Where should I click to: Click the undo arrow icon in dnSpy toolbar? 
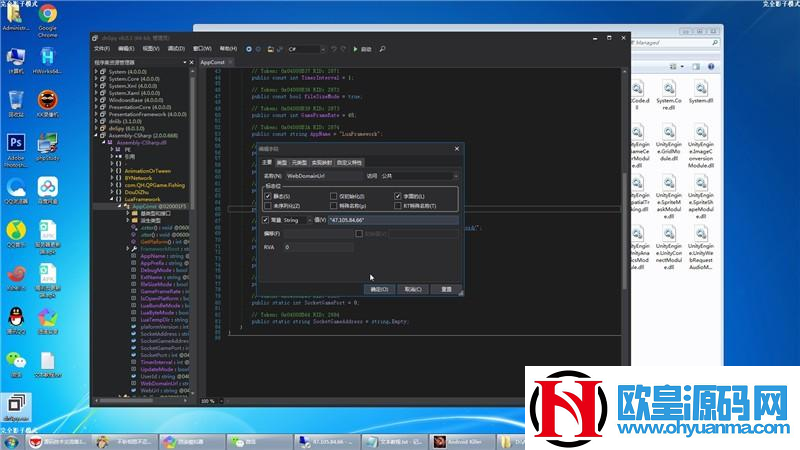pos(334,49)
